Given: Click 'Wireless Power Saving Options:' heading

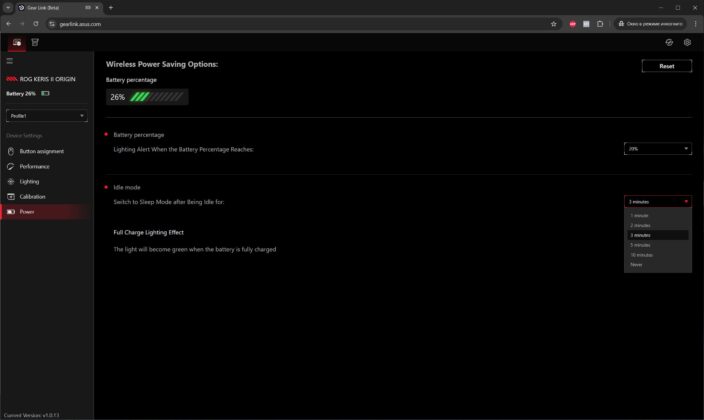Looking at the screenshot, I should [x=162, y=64].
